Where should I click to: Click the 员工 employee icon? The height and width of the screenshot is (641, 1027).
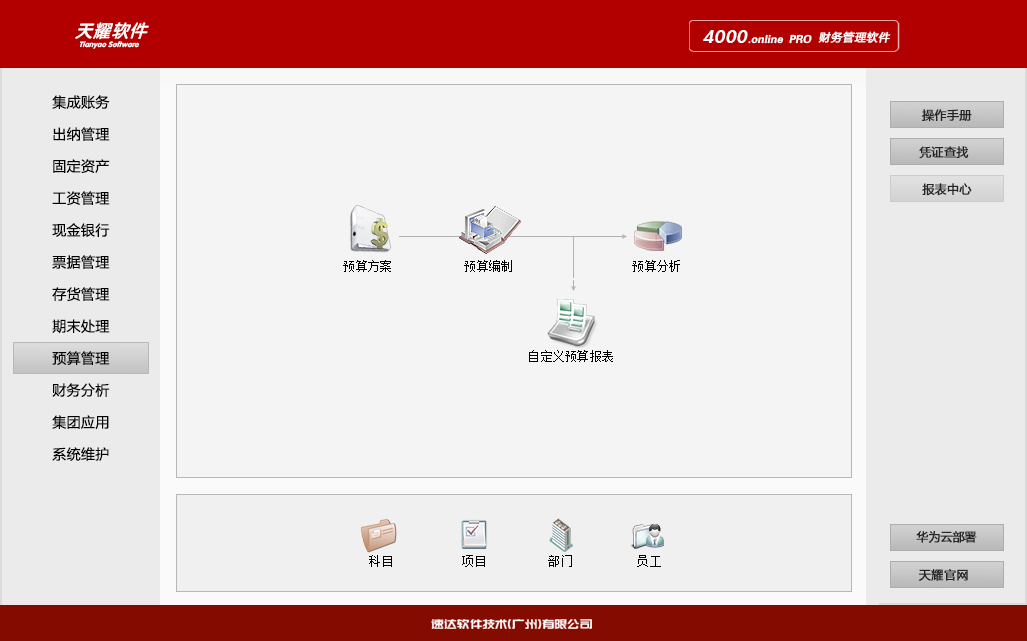648,536
